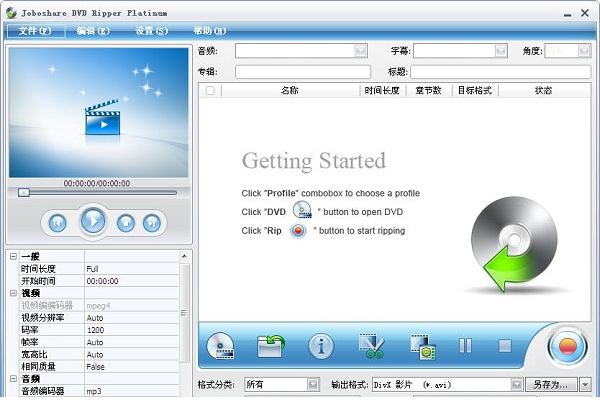Stop the preview player

click(126, 223)
